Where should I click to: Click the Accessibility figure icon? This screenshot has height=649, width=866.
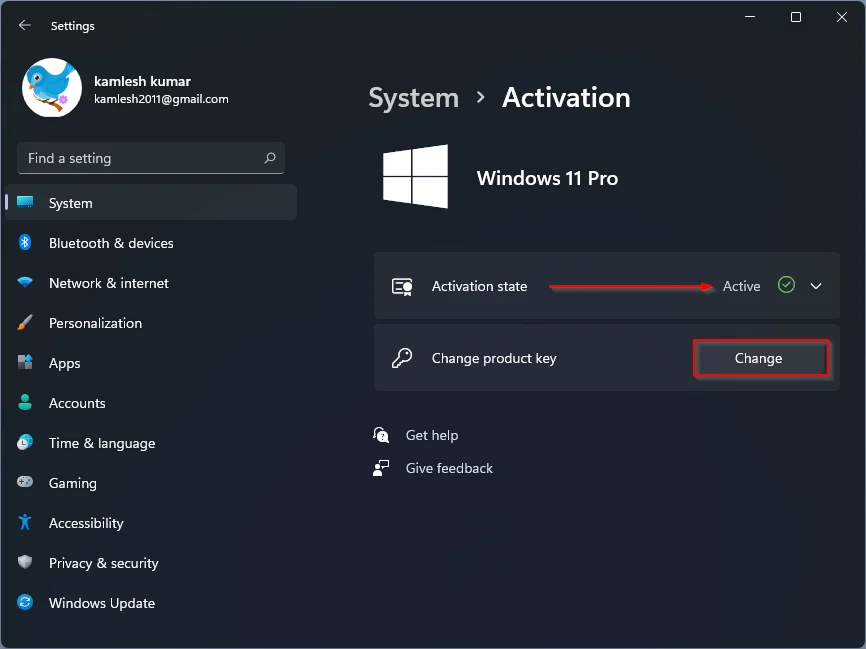pos(25,522)
